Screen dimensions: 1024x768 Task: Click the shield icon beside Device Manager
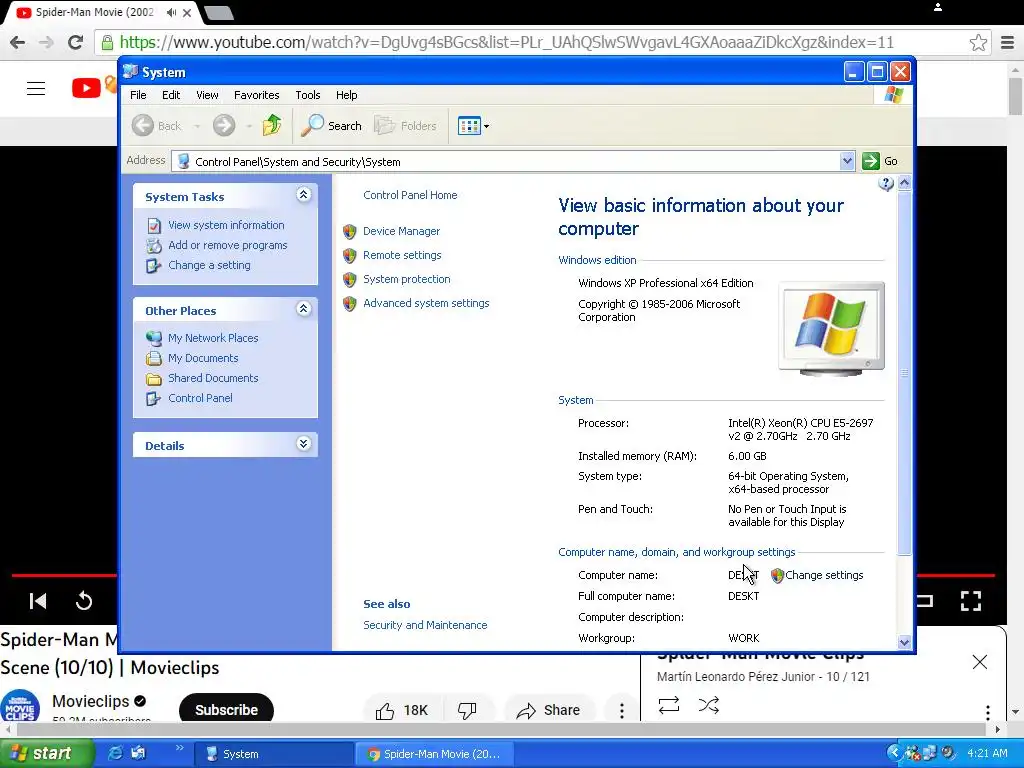pyautogui.click(x=349, y=232)
